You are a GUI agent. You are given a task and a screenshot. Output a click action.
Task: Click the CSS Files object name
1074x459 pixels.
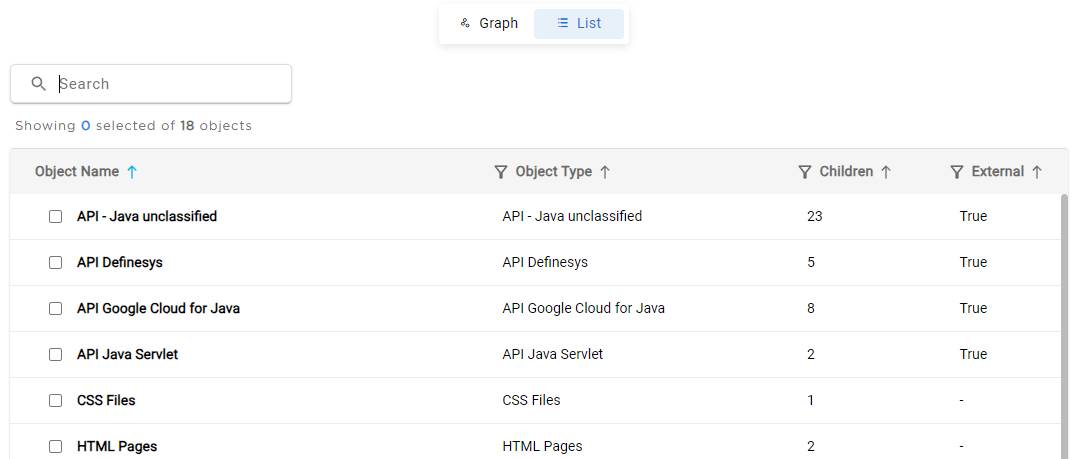coord(106,400)
